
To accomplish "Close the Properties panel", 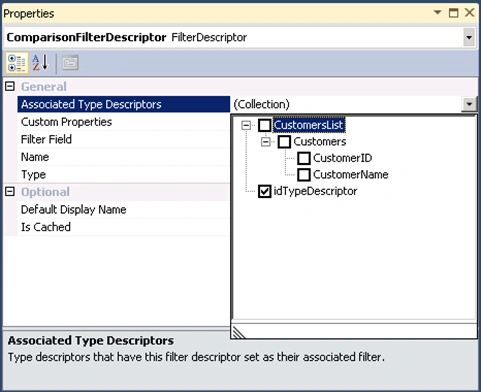I will [x=469, y=13].
